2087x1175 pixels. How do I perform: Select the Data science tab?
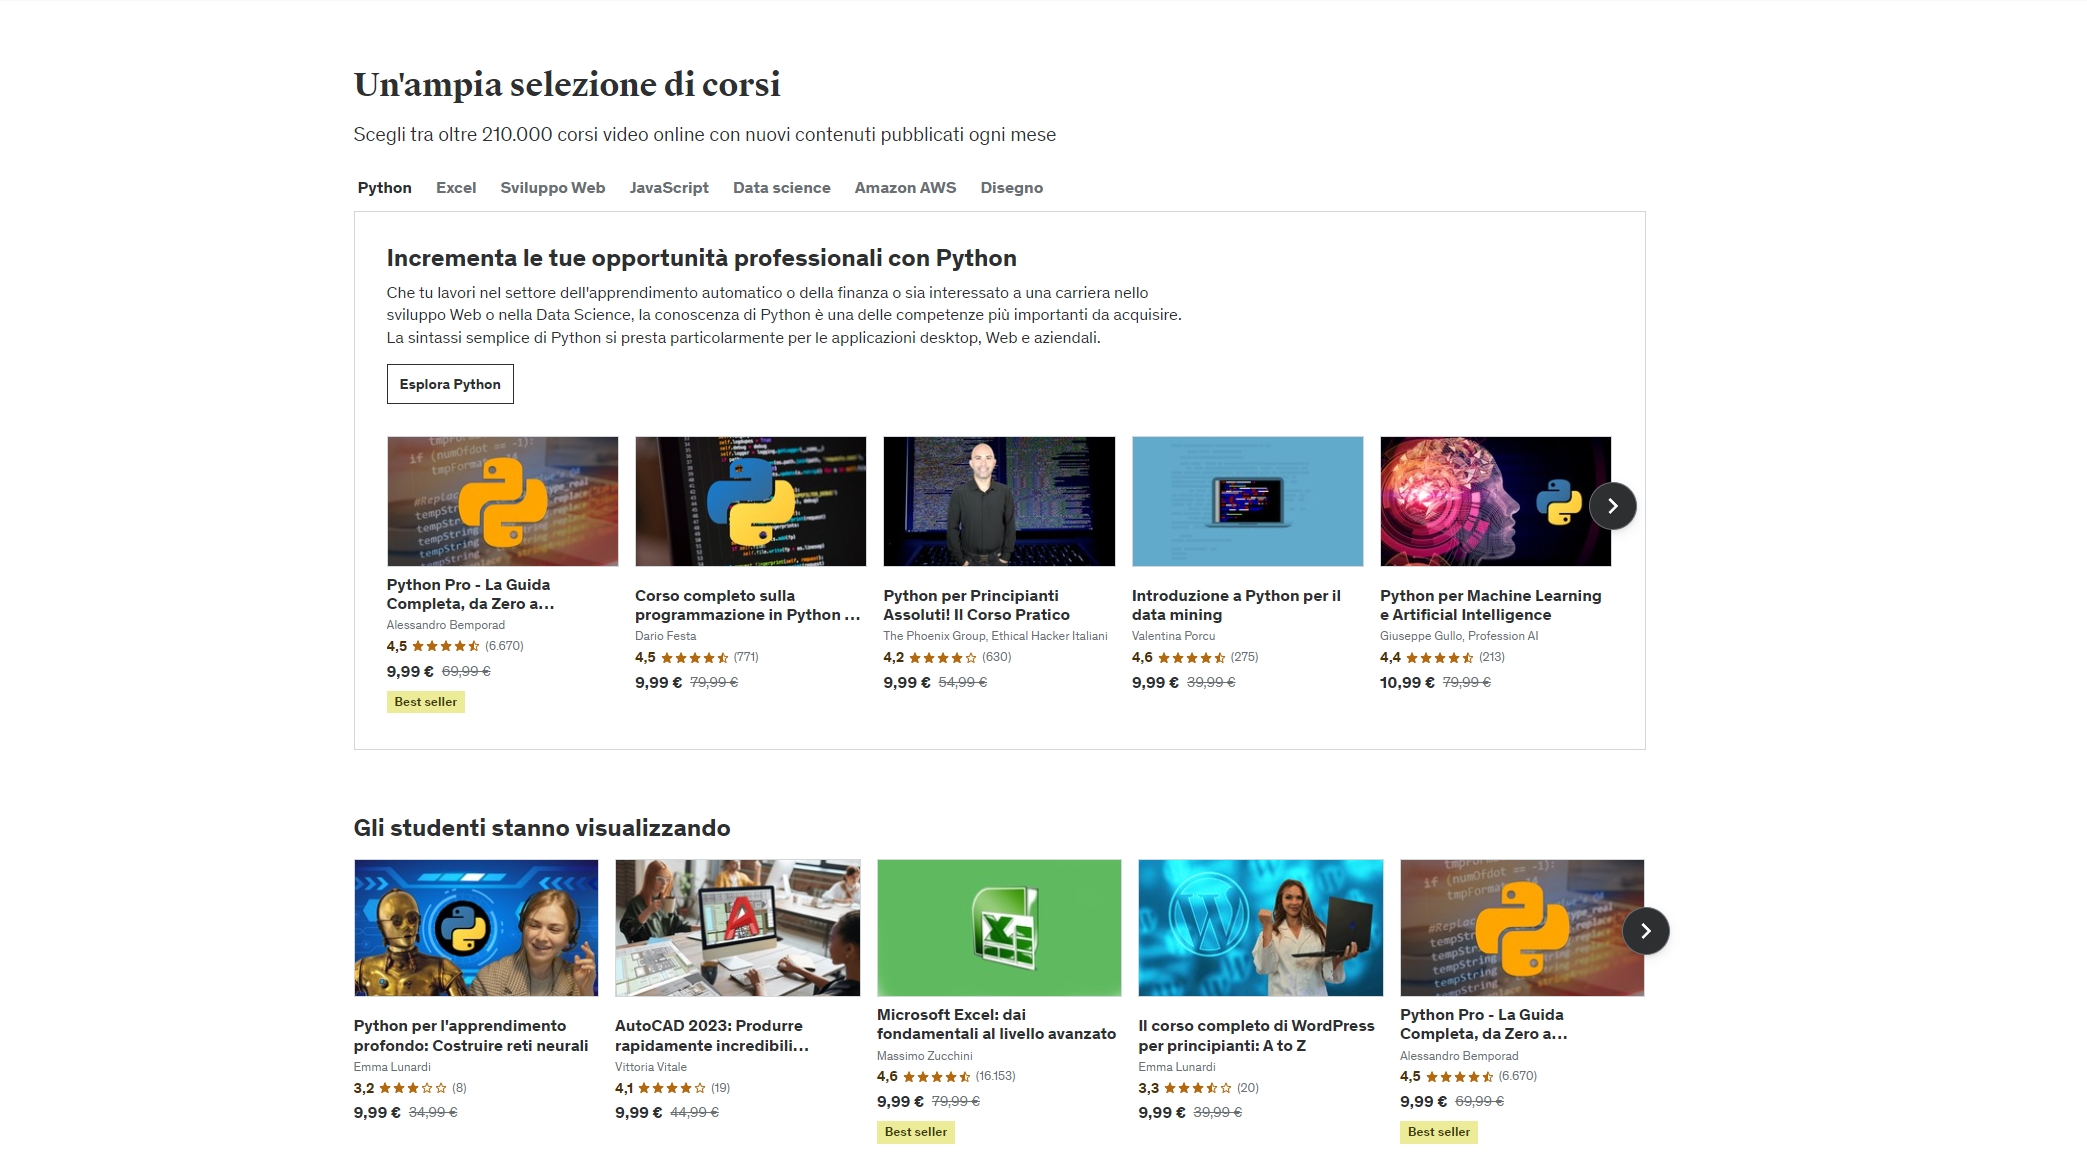(x=781, y=188)
